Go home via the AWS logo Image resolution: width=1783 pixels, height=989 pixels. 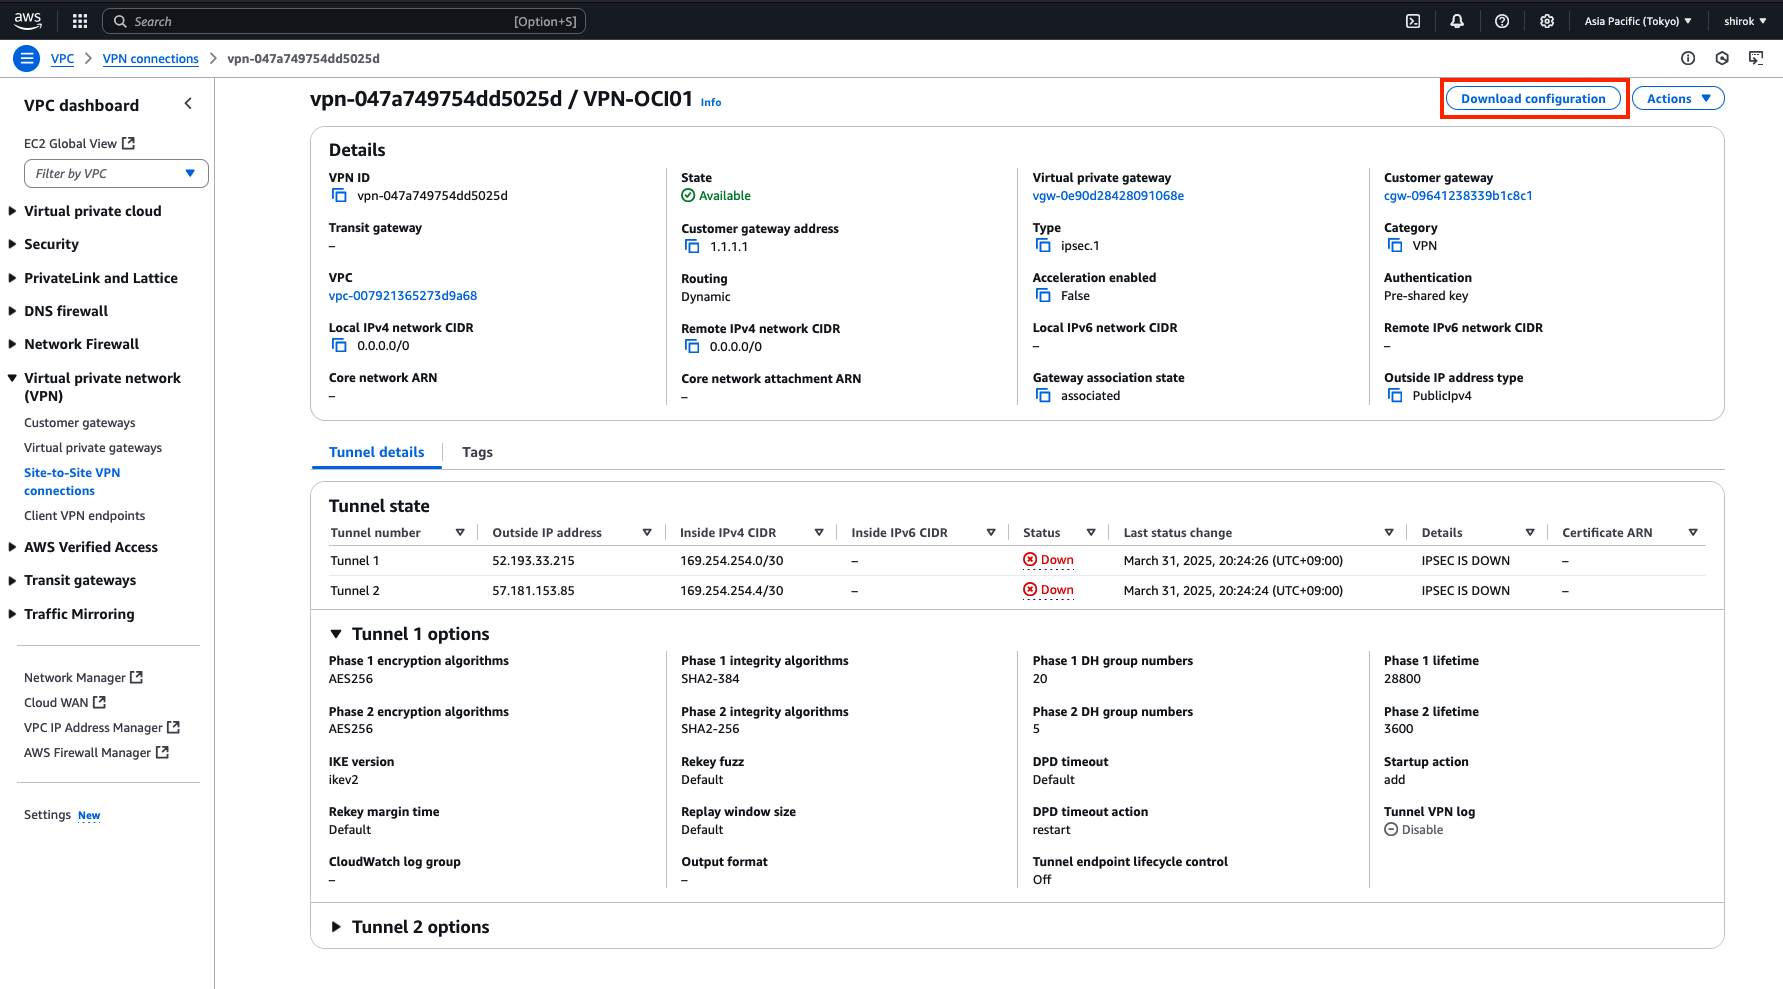27,20
